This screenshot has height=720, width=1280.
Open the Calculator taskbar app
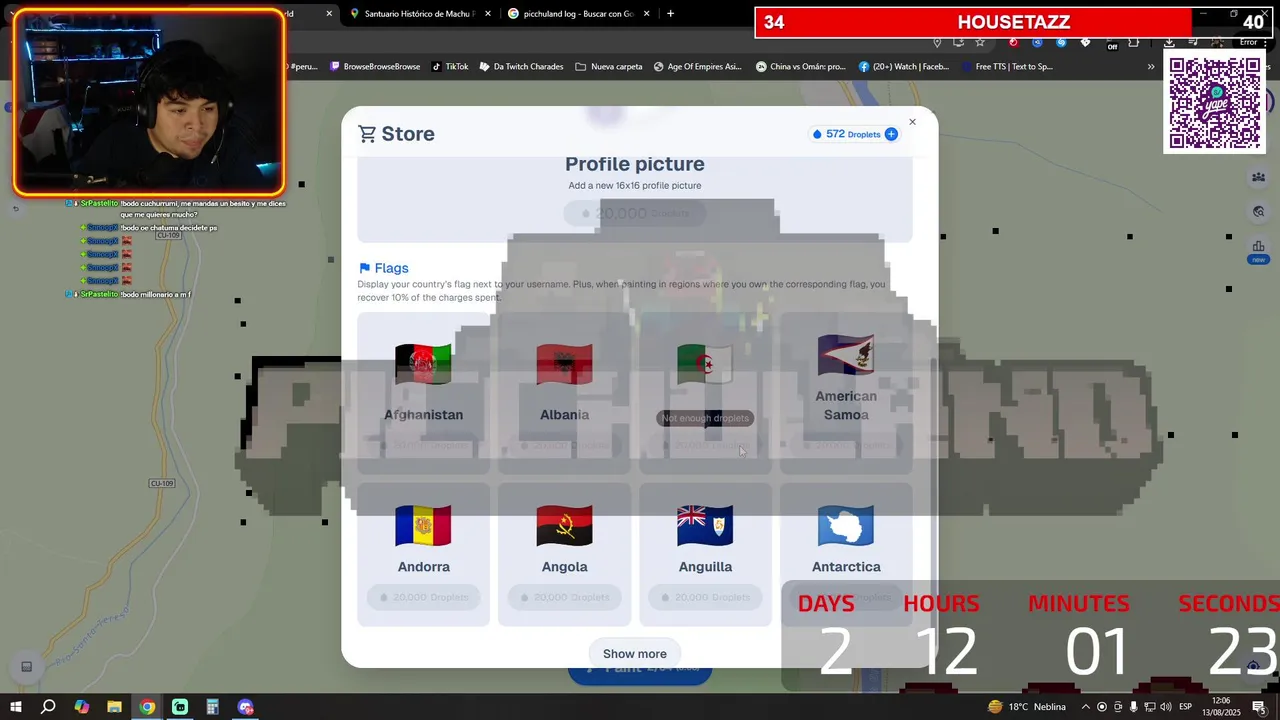[212, 707]
